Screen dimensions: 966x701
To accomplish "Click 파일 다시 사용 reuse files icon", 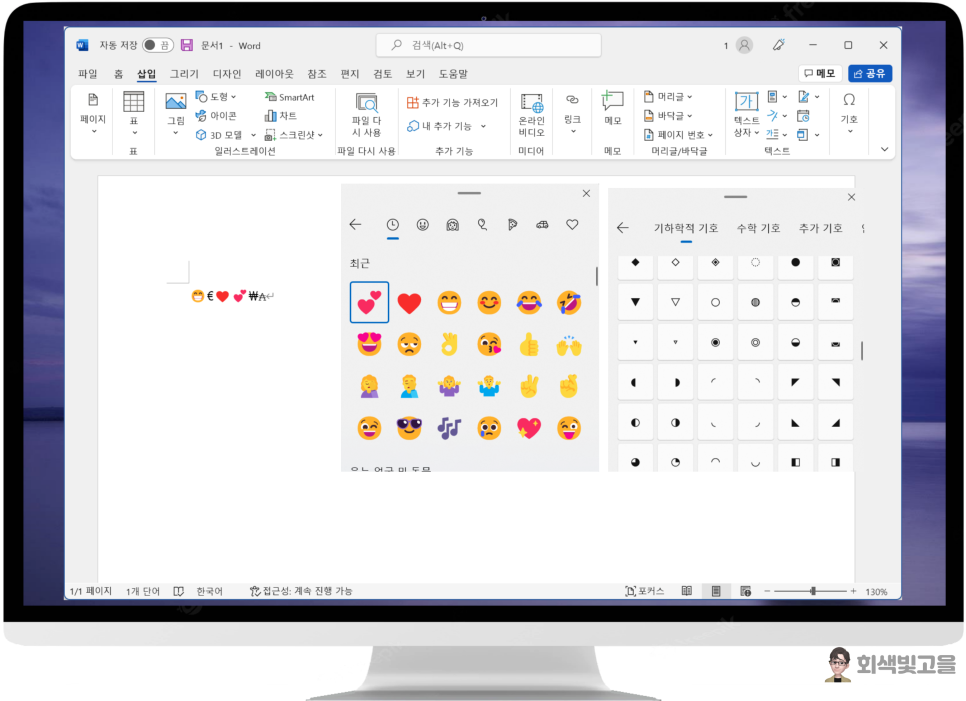I will coord(367,102).
